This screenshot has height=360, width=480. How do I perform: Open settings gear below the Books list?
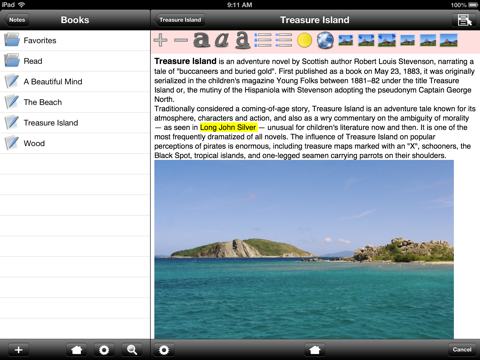[104, 350]
